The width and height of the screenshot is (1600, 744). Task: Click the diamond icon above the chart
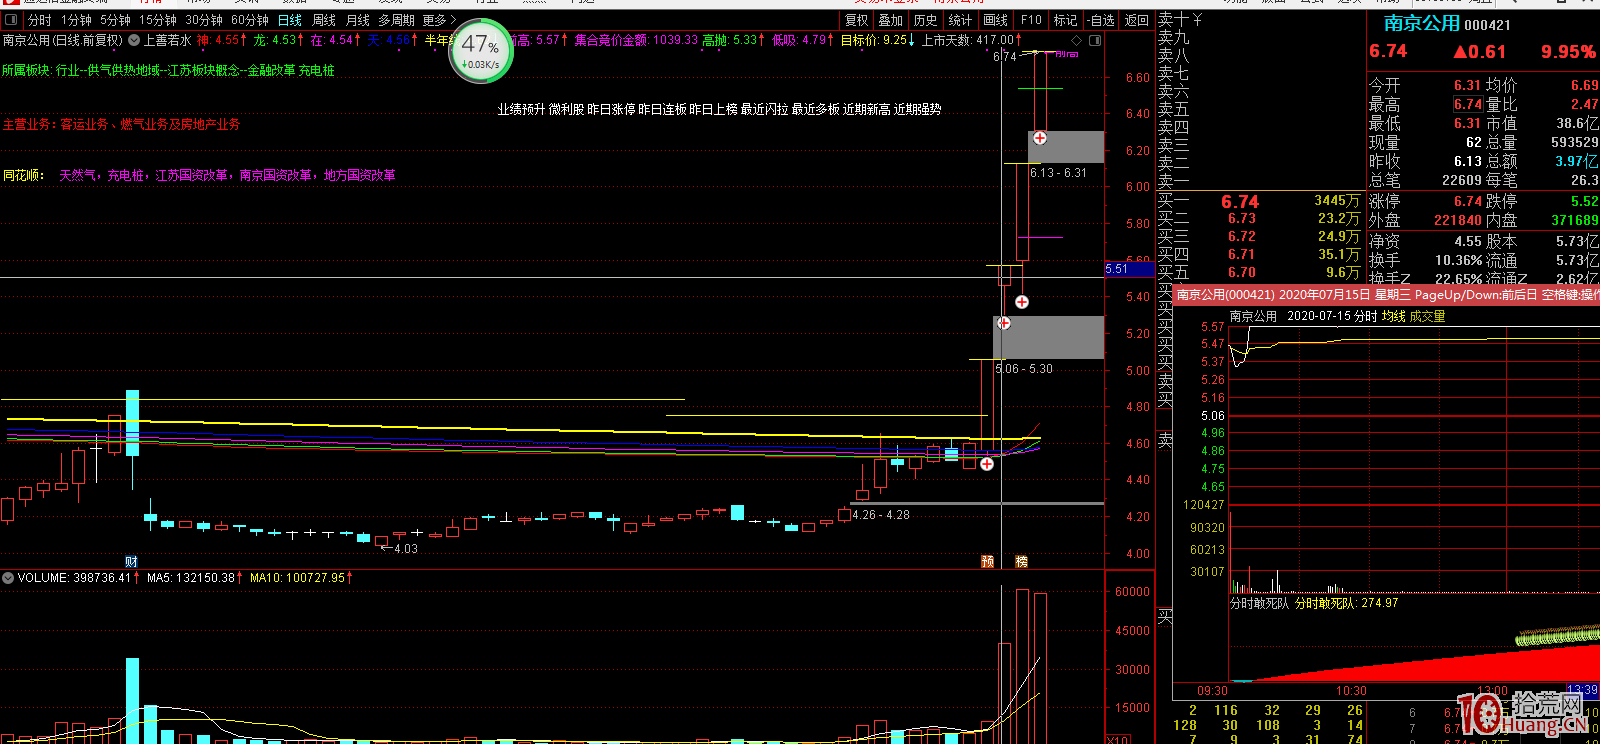[x=1076, y=40]
